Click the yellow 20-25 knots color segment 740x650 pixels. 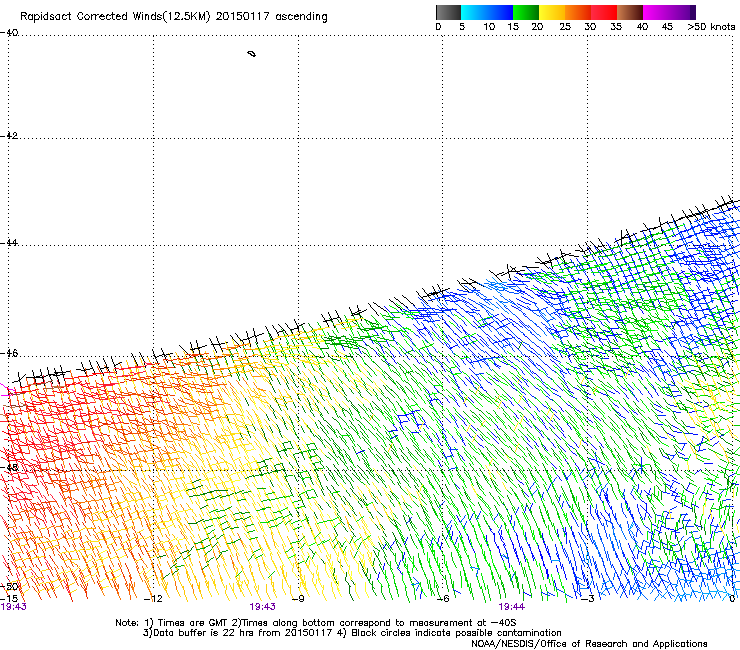point(552,12)
